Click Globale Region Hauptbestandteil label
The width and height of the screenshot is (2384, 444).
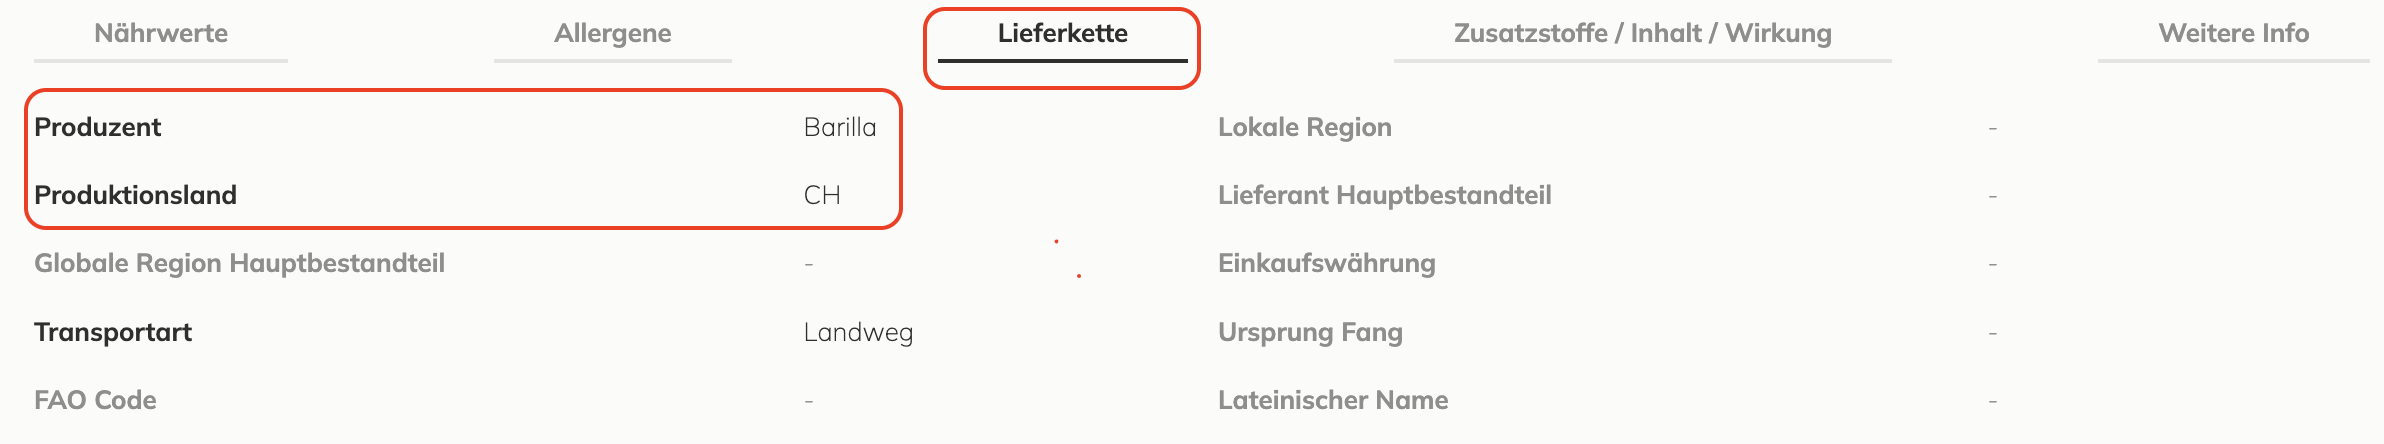tap(240, 263)
